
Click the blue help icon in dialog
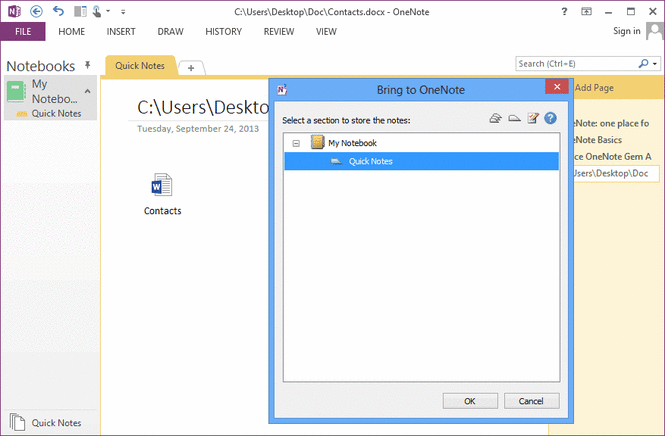(550, 118)
